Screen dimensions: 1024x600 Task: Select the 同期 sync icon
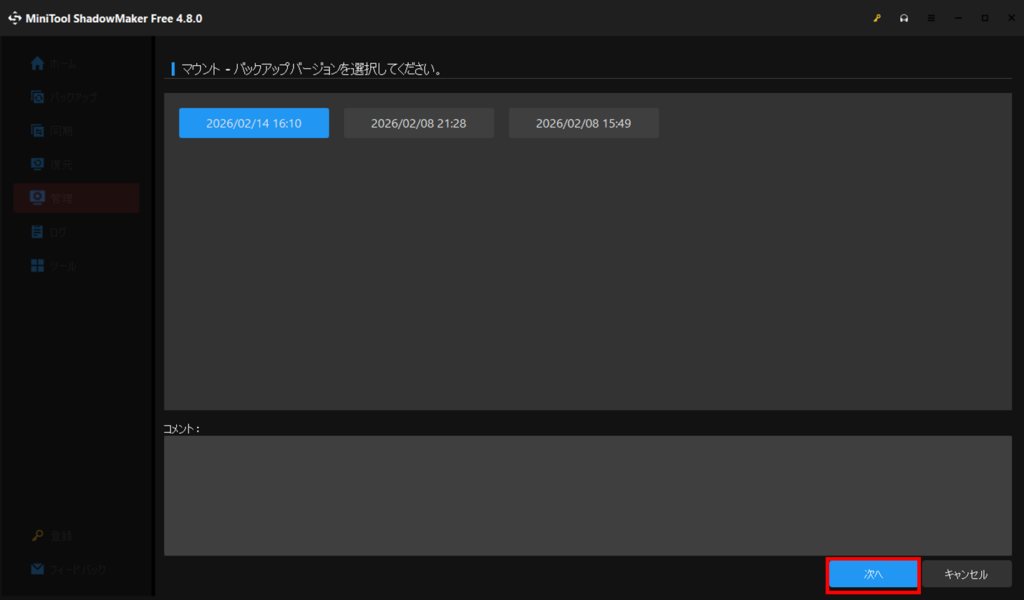pos(37,131)
